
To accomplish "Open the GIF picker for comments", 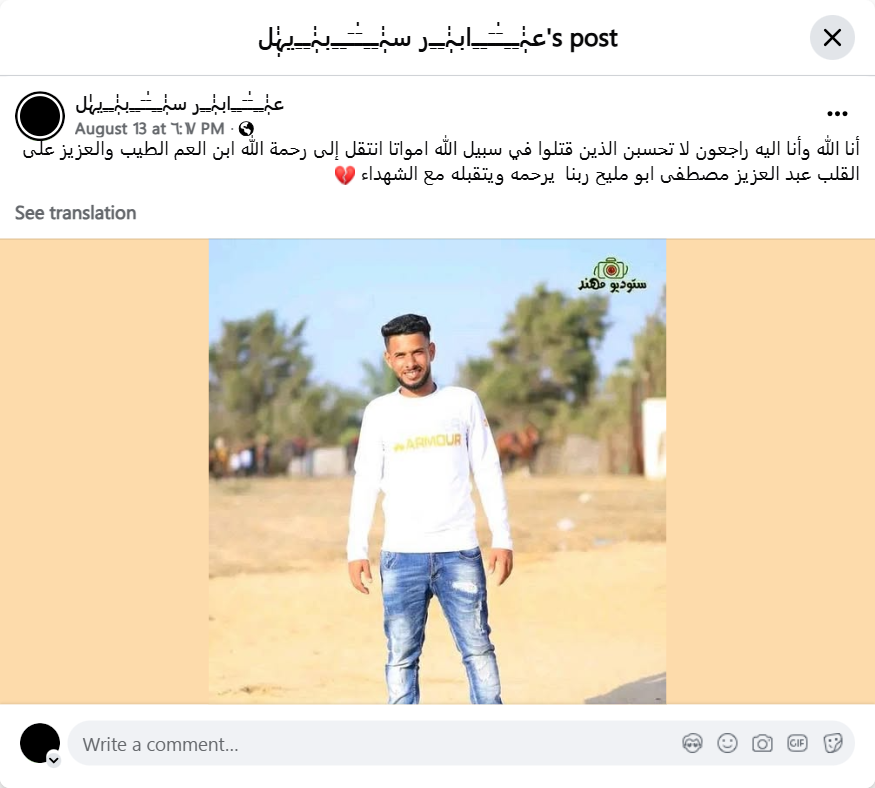I will (797, 743).
